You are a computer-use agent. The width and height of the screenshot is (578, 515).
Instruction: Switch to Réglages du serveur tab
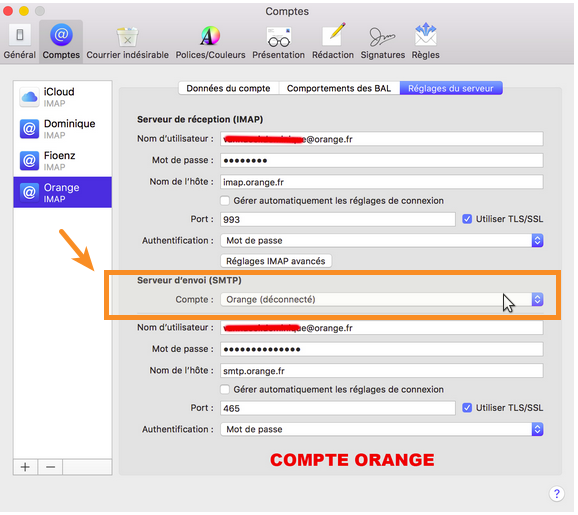[x=451, y=88]
